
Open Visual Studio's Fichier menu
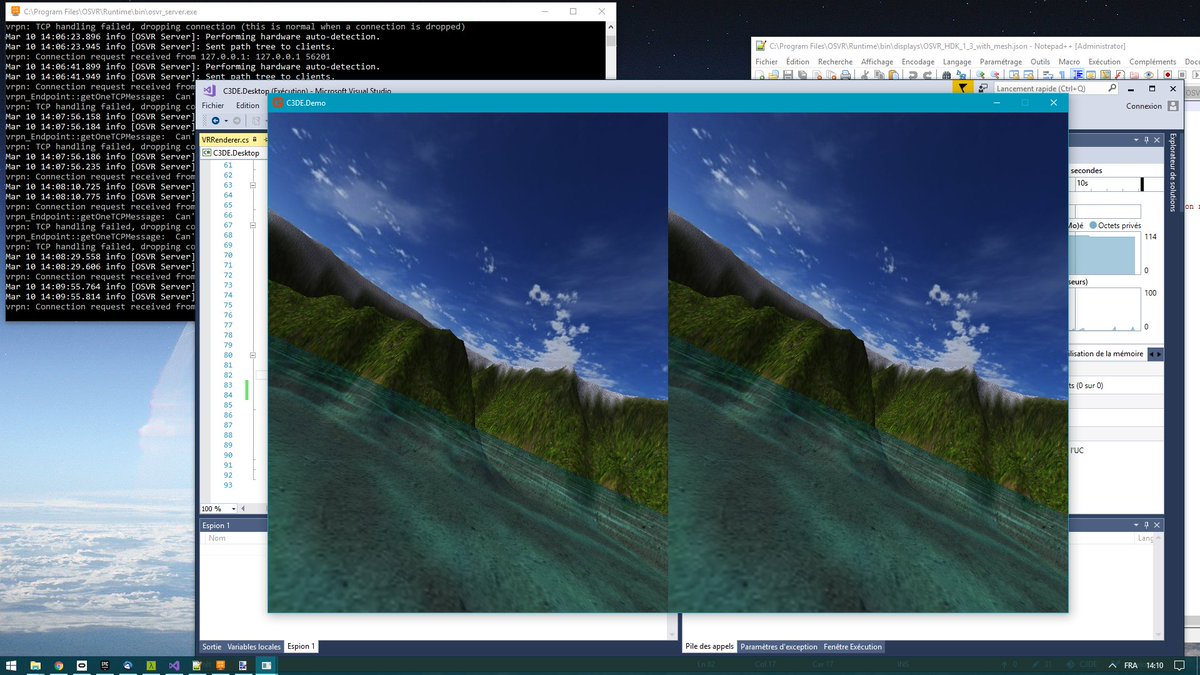tap(213, 105)
